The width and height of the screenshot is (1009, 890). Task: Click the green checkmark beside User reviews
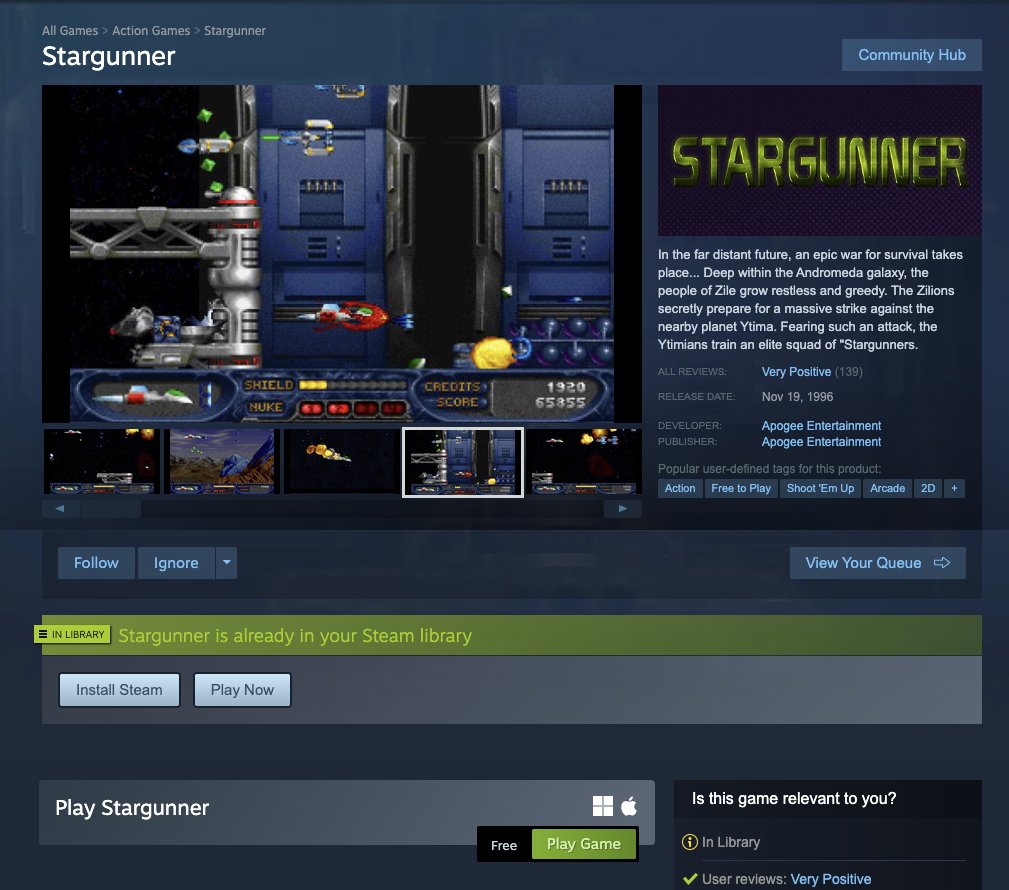coord(689,878)
